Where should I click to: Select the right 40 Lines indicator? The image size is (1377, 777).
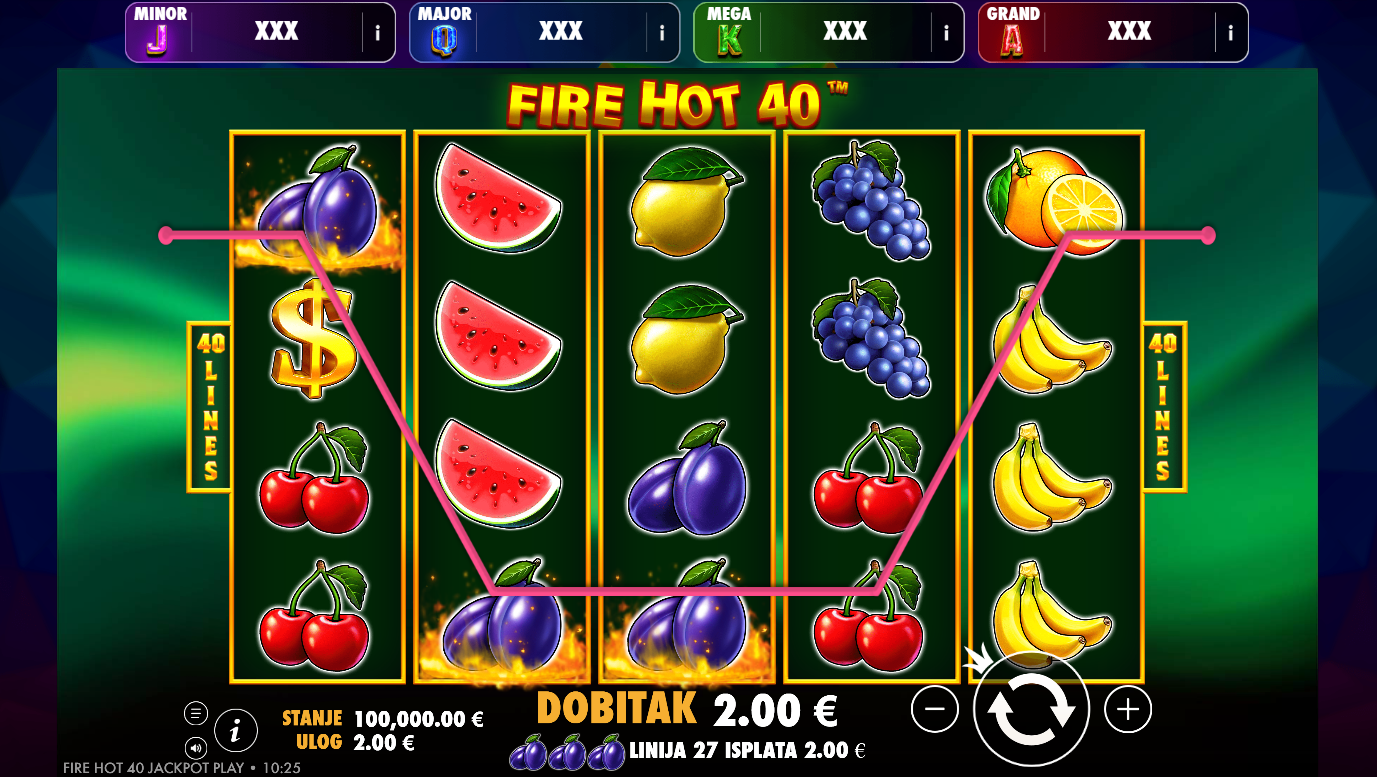[1163, 406]
